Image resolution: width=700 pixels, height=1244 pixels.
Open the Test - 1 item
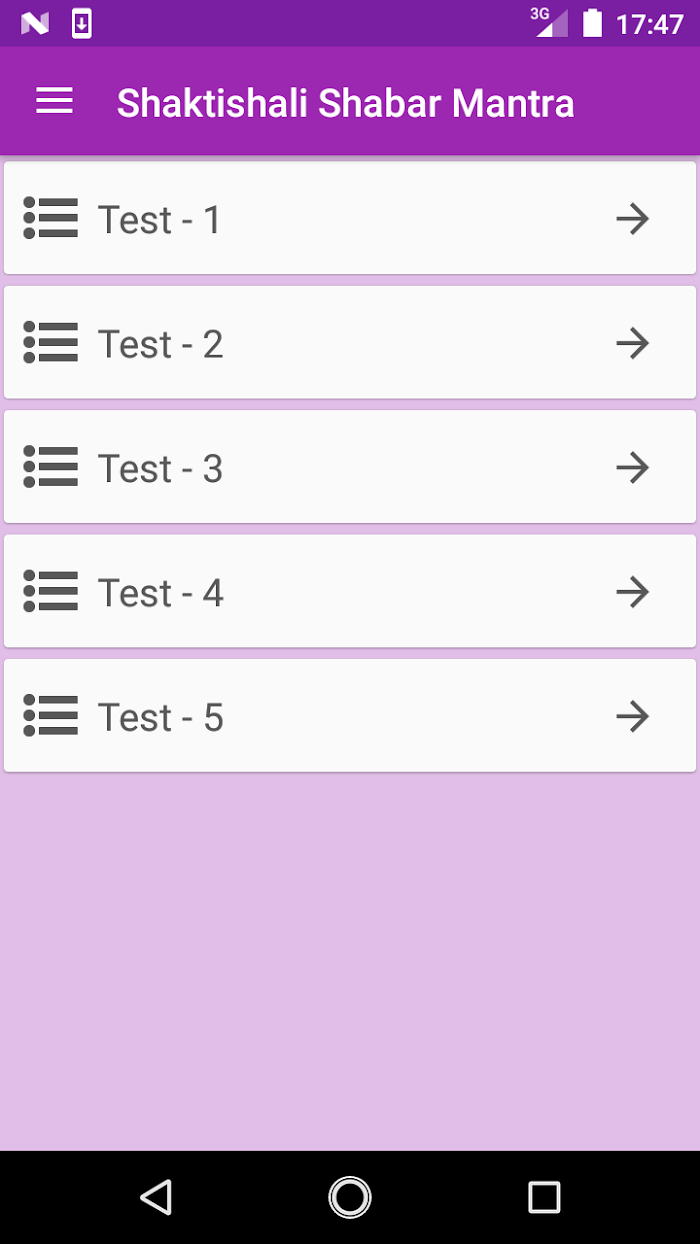350,218
